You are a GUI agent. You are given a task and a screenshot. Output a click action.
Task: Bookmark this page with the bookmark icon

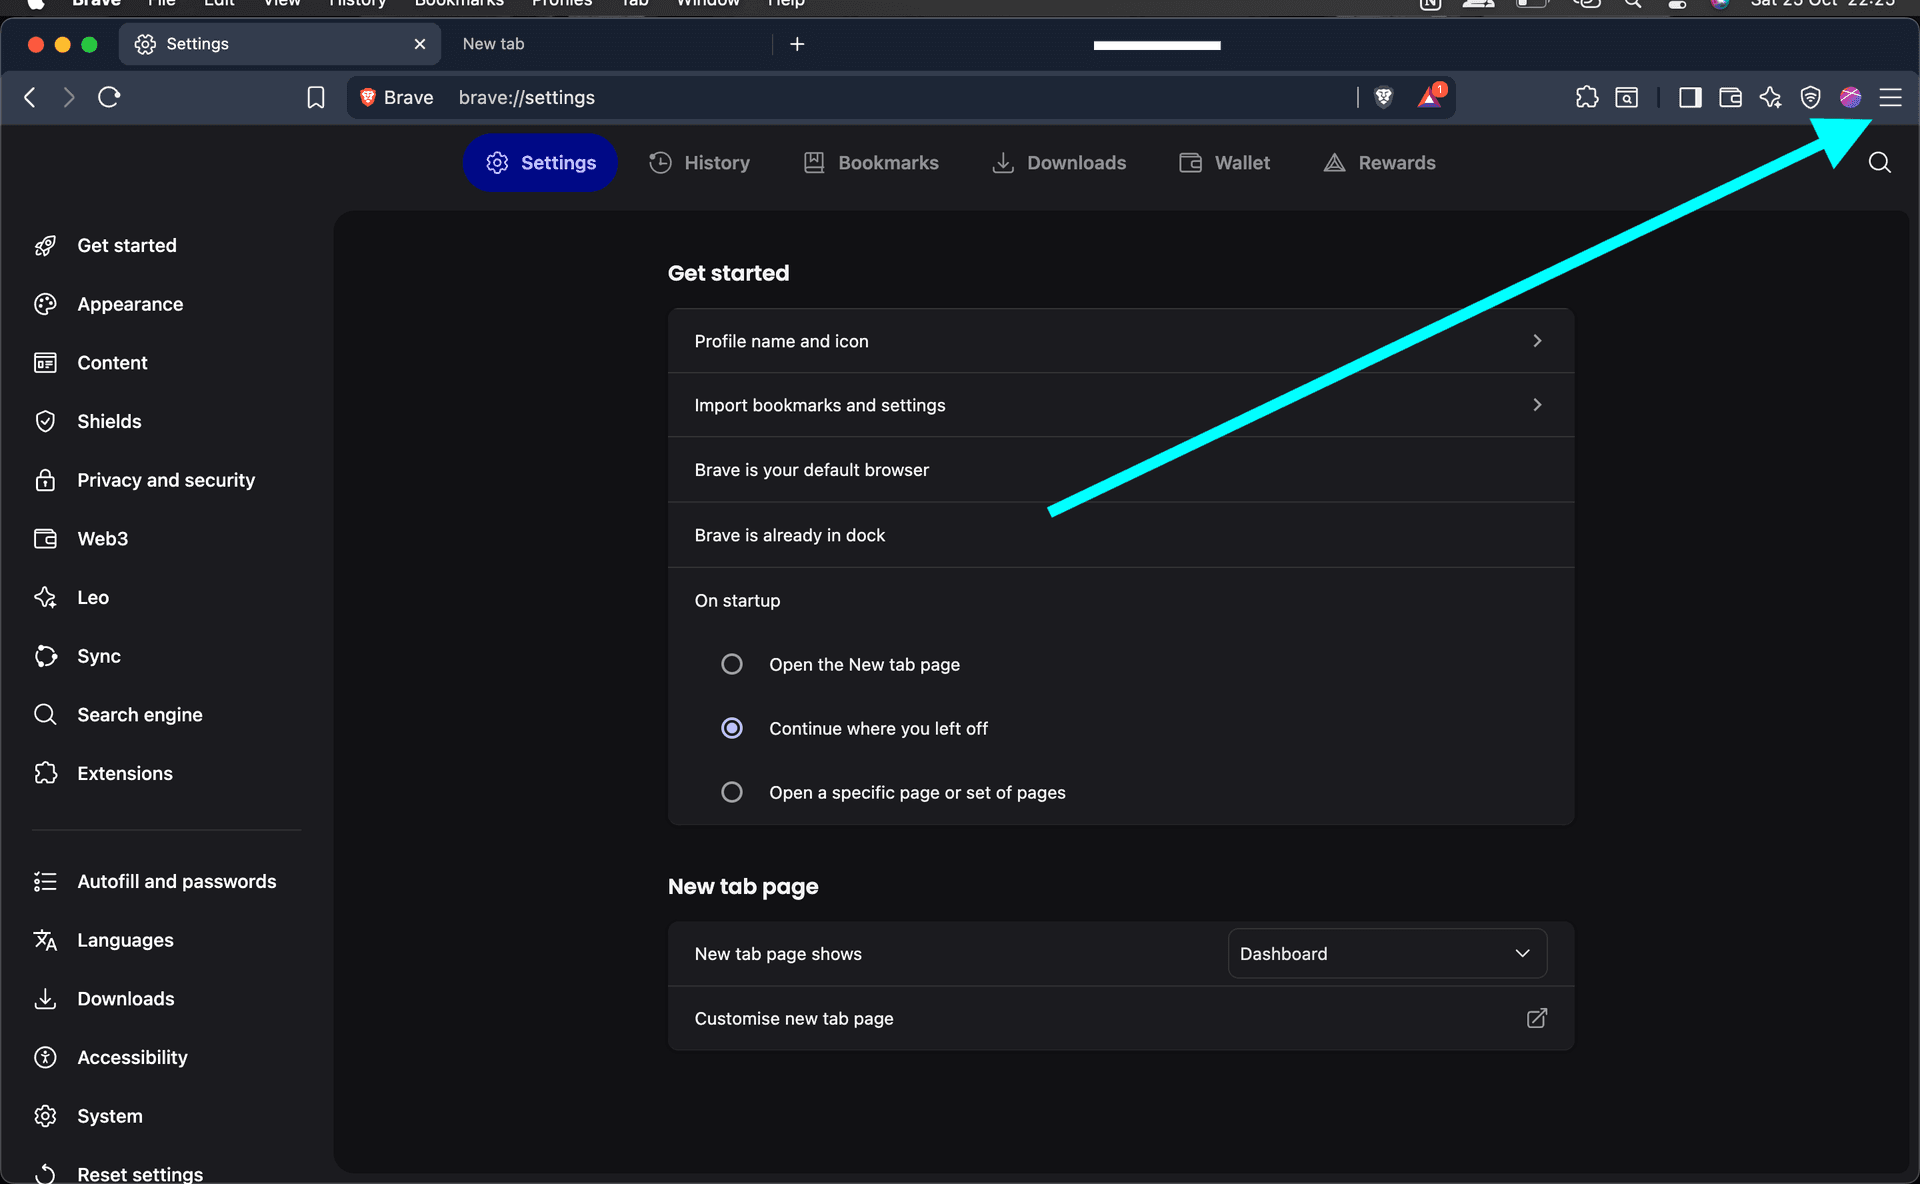(x=316, y=97)
